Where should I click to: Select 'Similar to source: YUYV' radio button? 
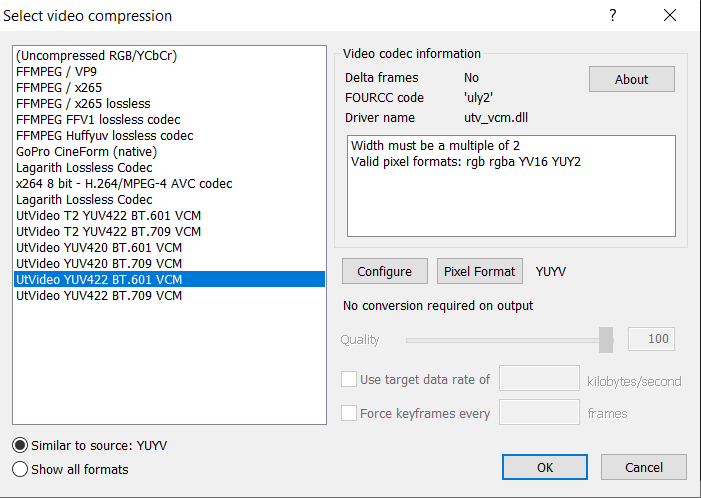(20, 445)
